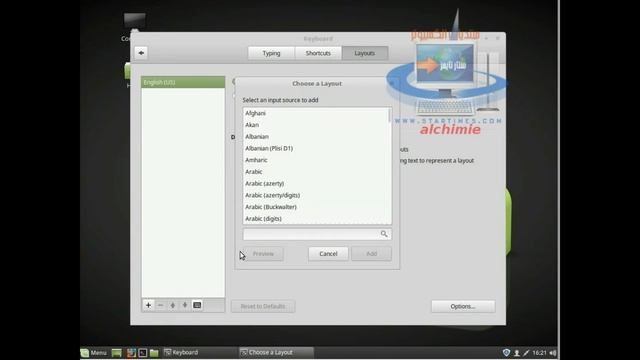The width and height of the screenshot is (640, 360).
Task: Click the Preview button in the dialog
Action: (x=263, y=253)
